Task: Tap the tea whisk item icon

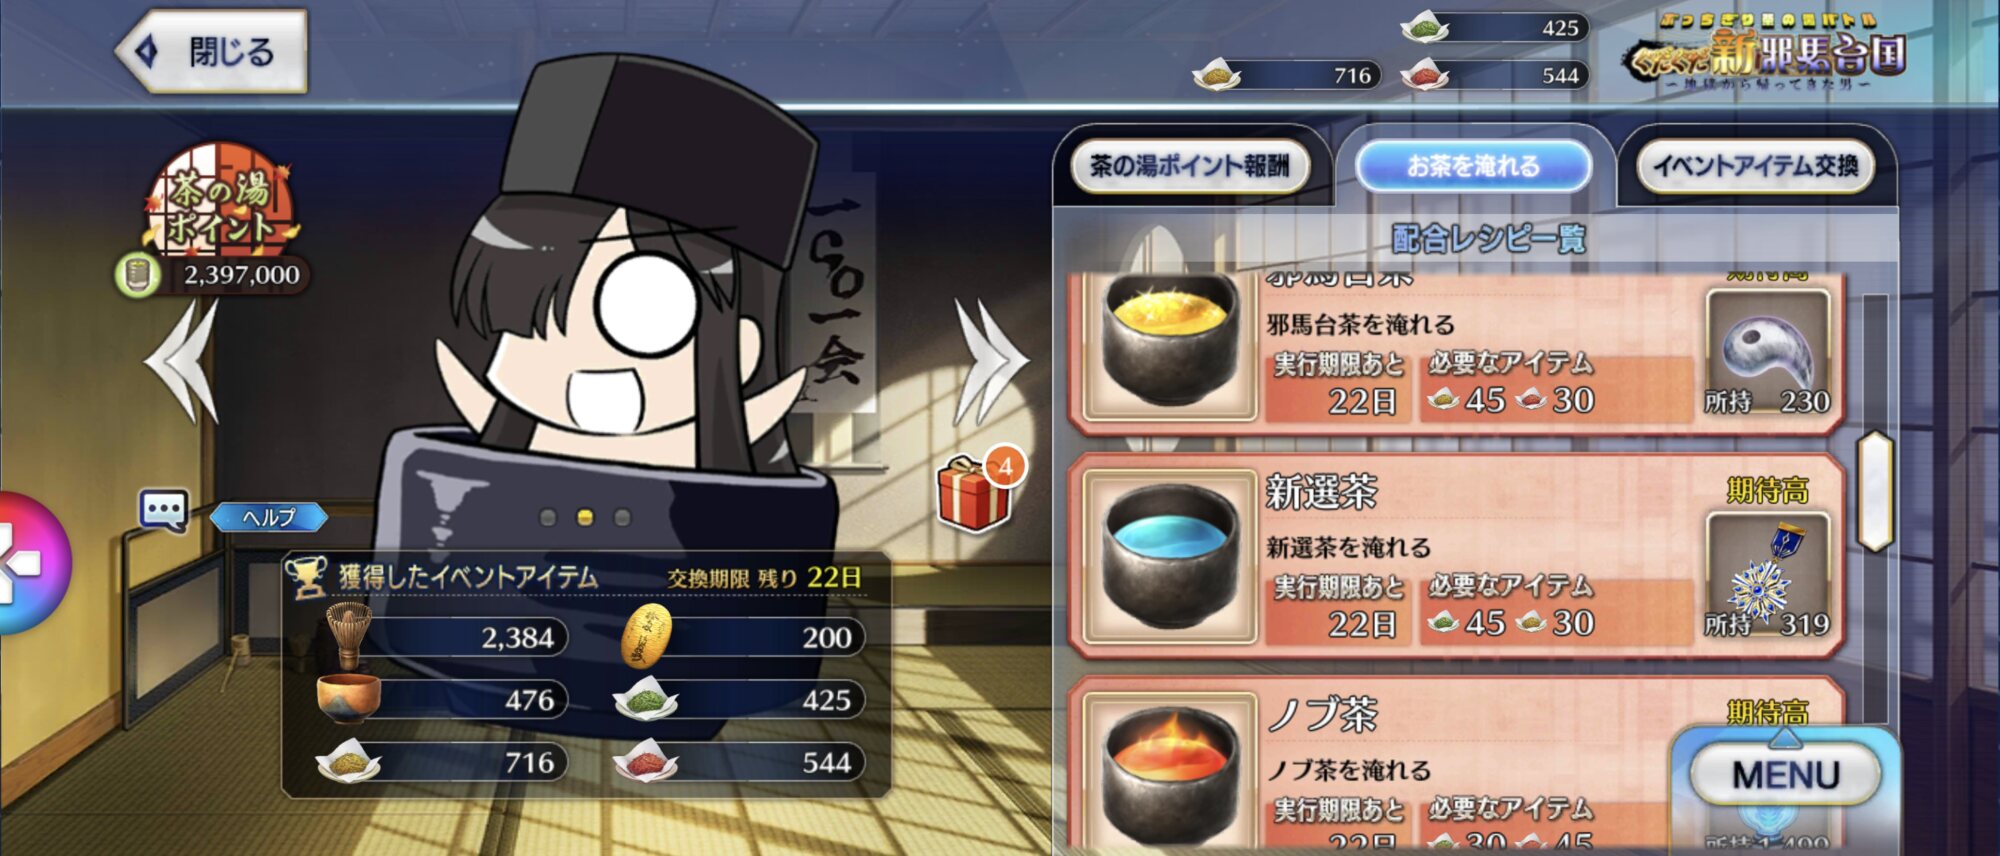Action: (347, 635)
